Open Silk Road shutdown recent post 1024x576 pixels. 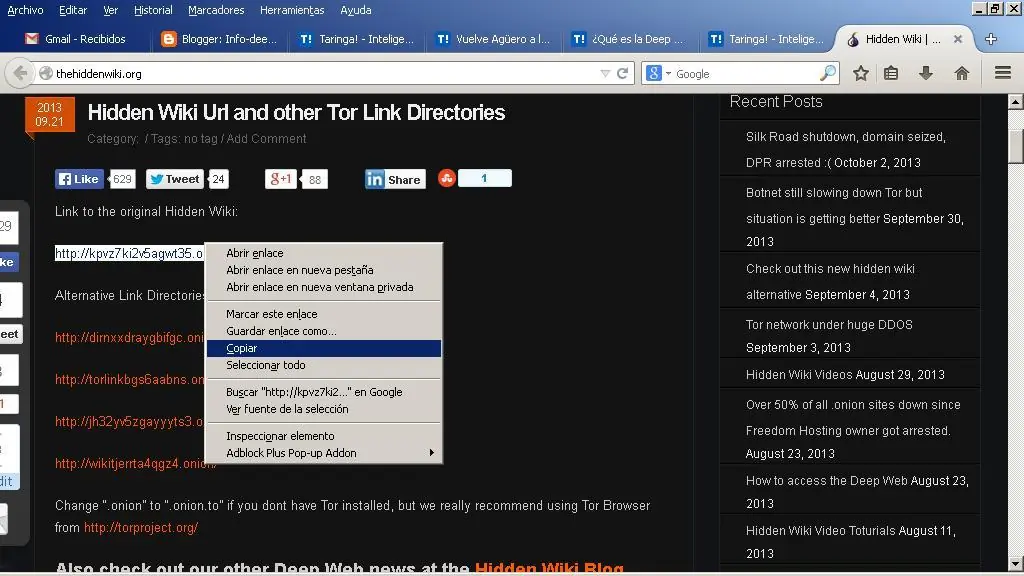click(846, 150)
